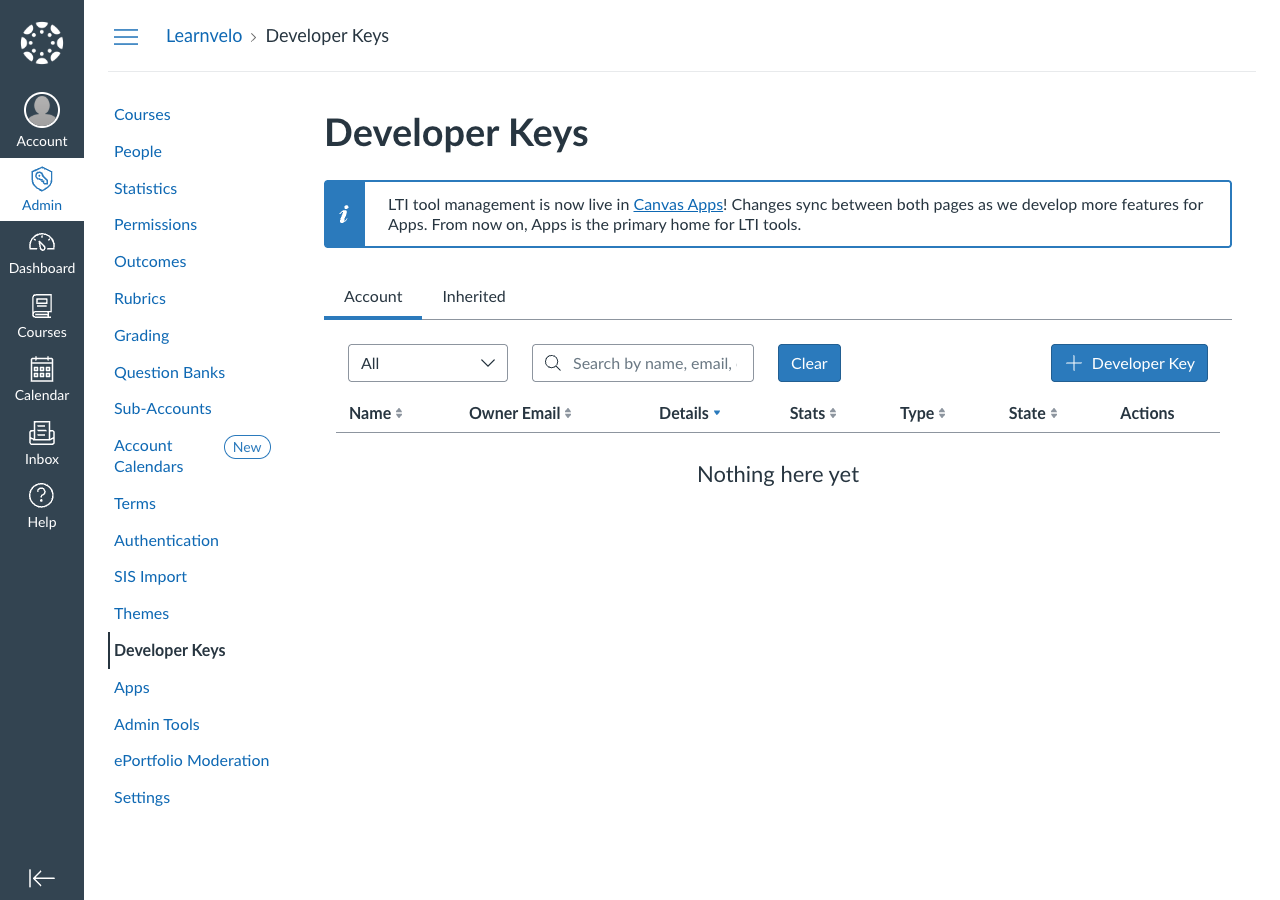Open the Canvas Apps link
The image size is (1280, 900).
tap(678, 204)
